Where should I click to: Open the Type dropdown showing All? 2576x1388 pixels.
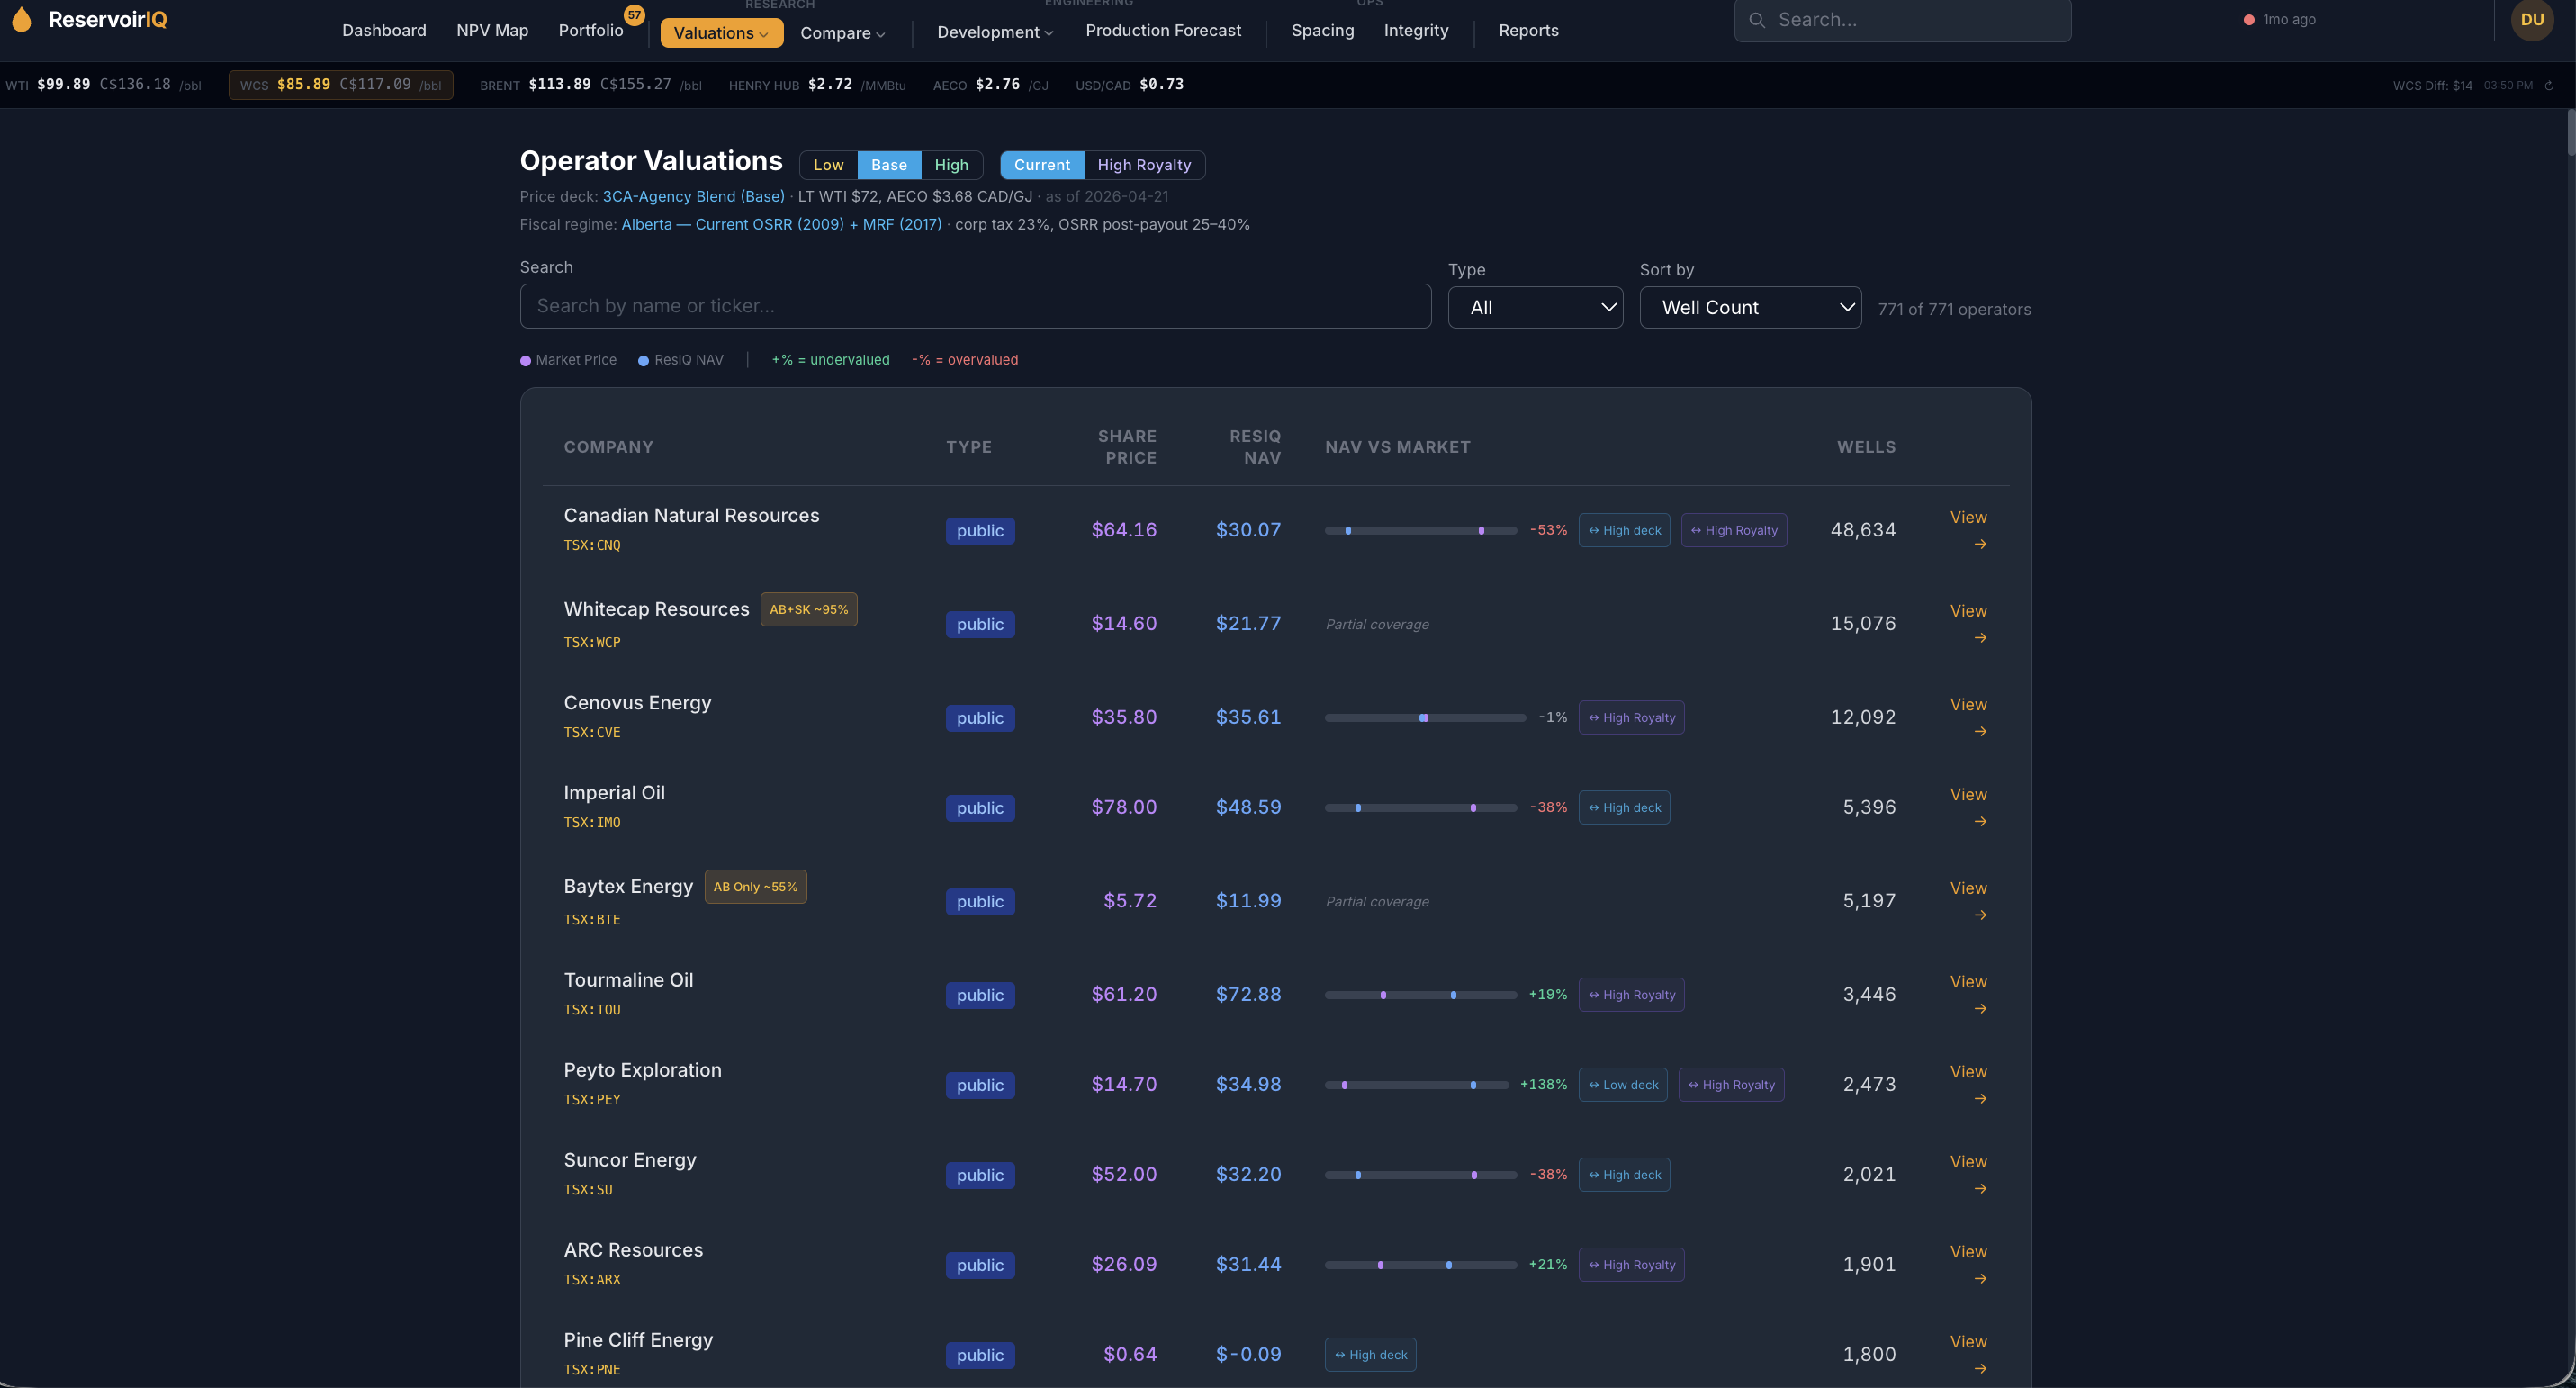pyautogui.click(x=1535, y=308)
